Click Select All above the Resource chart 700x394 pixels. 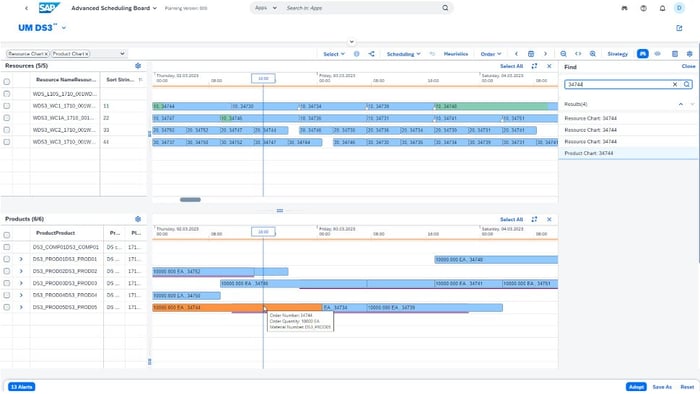pyautogui.click(x=511, y=66)
